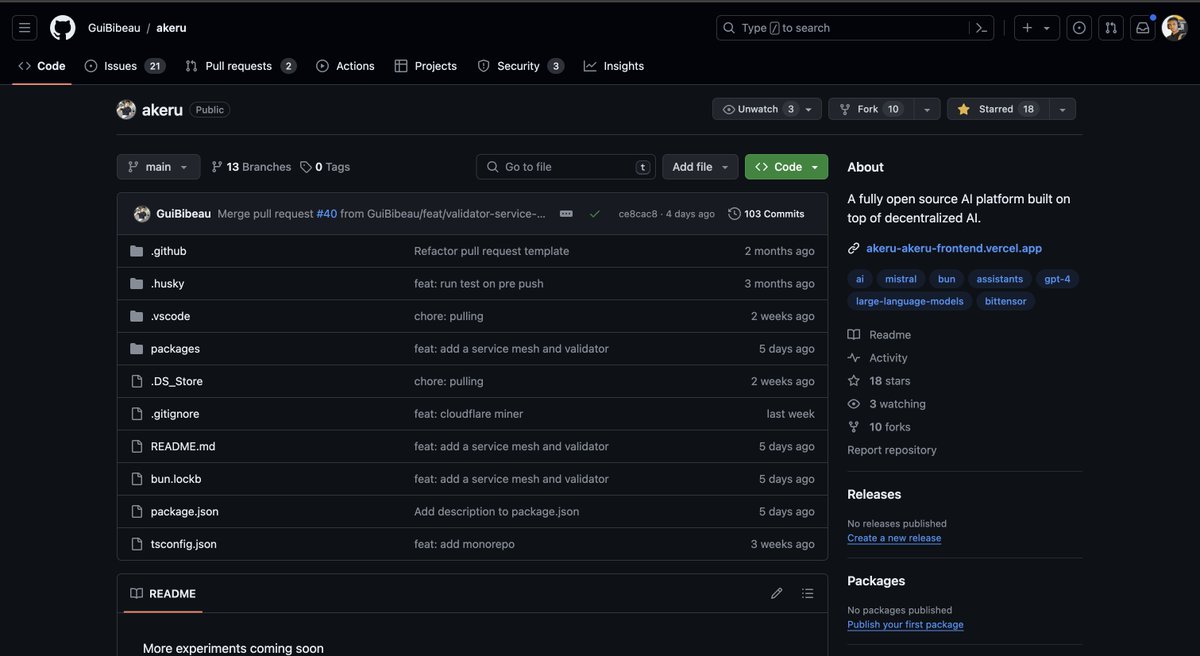1200x656 pixels.
Task: View the 13 Branches link
Action: [251, 167]
